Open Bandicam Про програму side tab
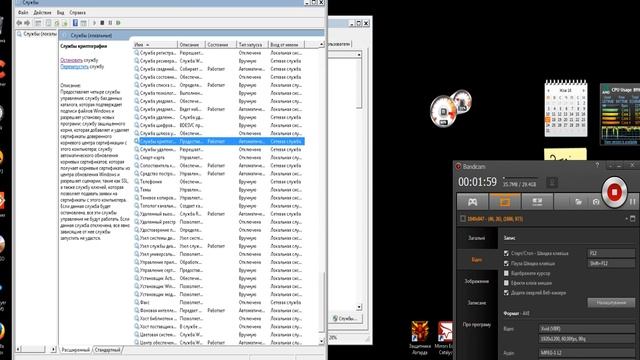The height and width of the screenshot is (360, 640). [476, 324]
